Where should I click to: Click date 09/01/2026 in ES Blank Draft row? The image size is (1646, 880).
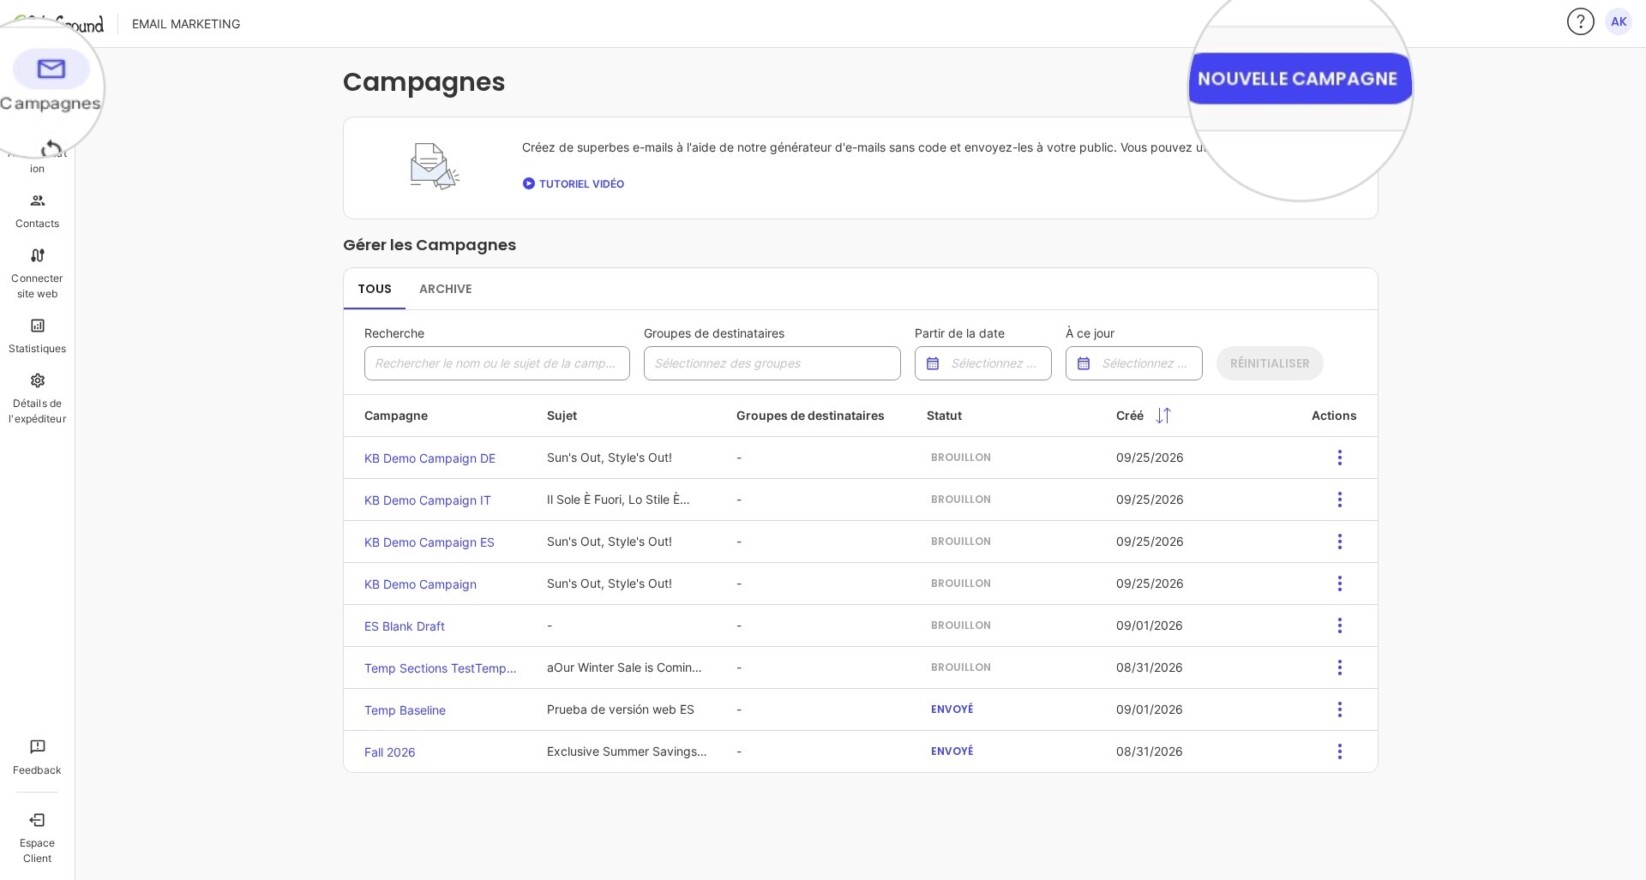point(1149,625)
